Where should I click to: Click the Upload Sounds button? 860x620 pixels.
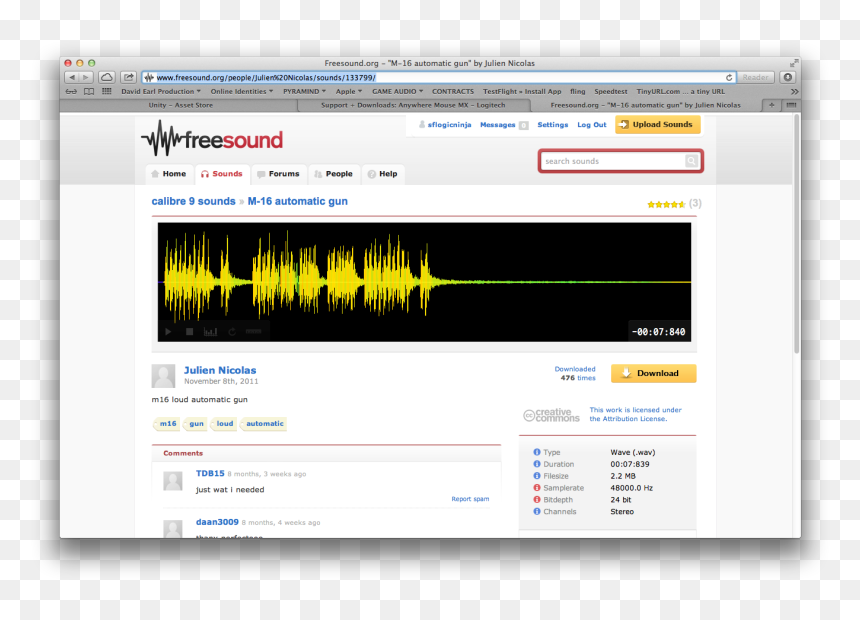657,125
